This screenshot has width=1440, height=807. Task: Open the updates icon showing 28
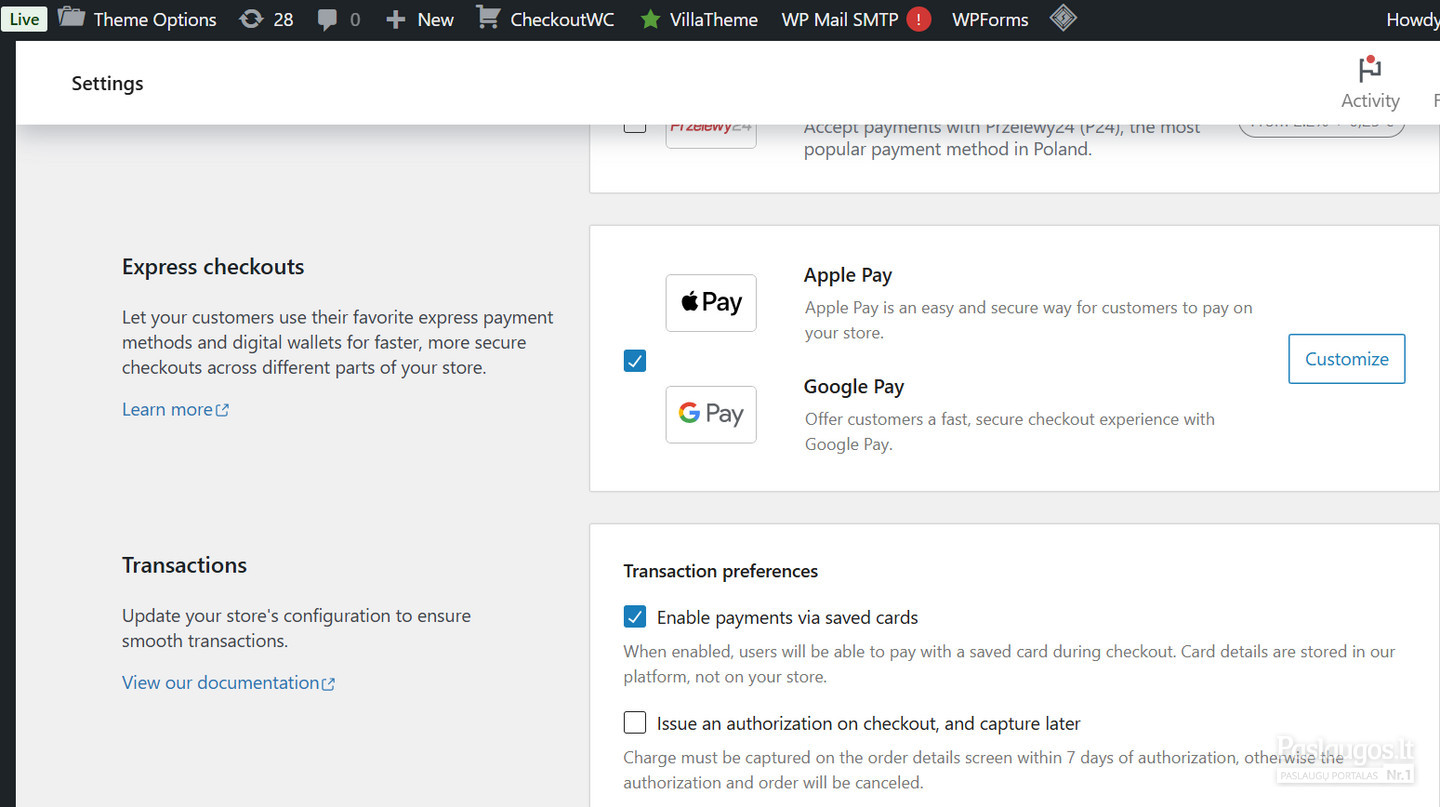(251, 19)
